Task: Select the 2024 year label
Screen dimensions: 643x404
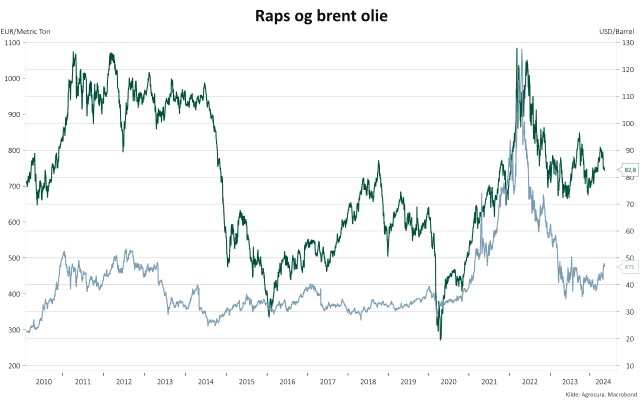Action: point(602,381)
